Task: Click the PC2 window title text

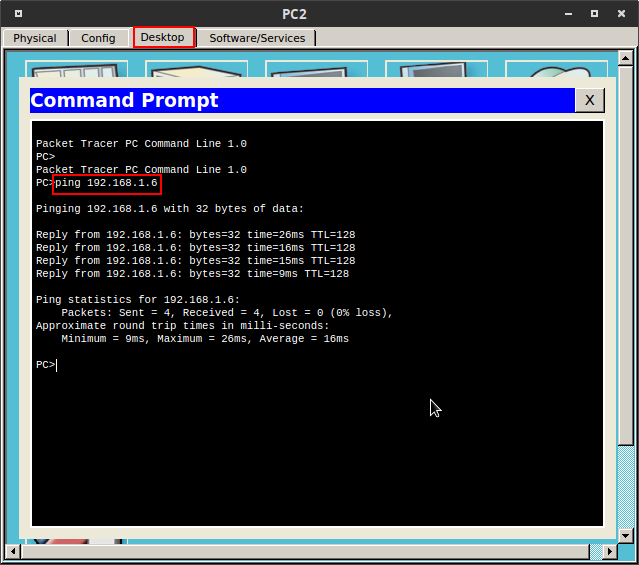Action: click(x=294, y=14)
